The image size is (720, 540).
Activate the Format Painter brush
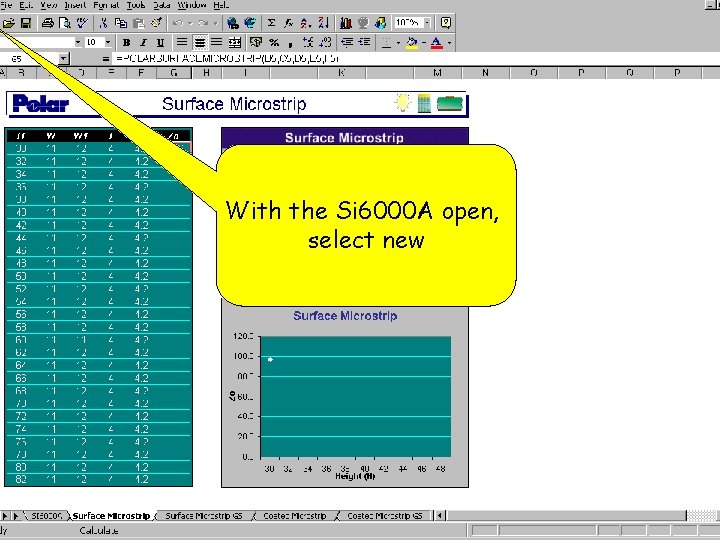click(156, 23)
